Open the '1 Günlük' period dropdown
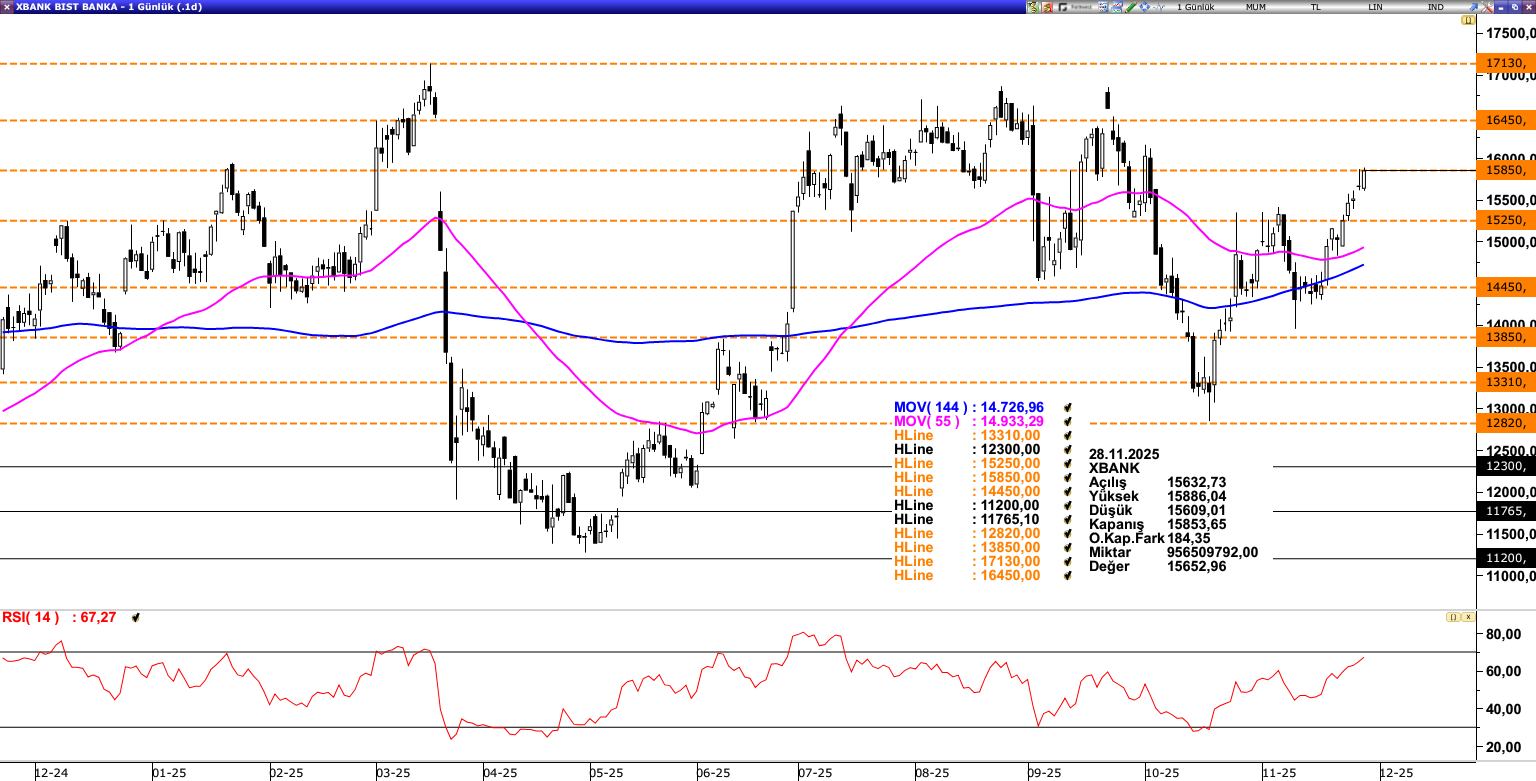Image resolution: width=1536 pixels, height=781 pixels. (x=1196, y=7)
